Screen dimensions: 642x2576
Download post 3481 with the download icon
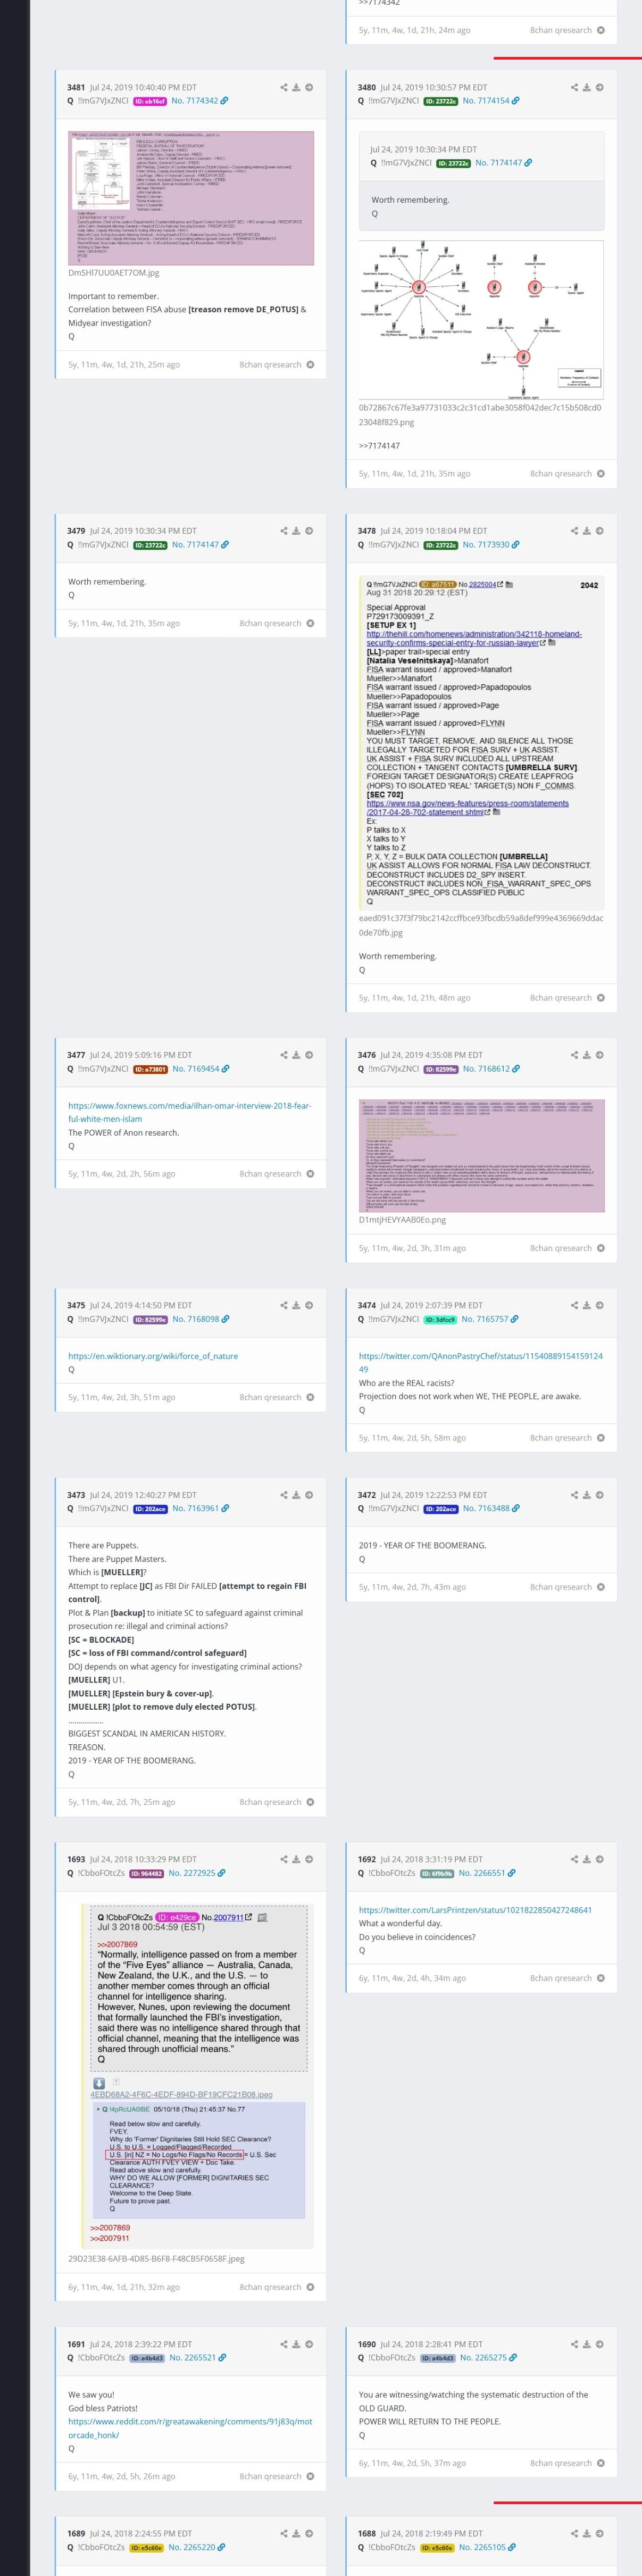click(x=296, y=87)
